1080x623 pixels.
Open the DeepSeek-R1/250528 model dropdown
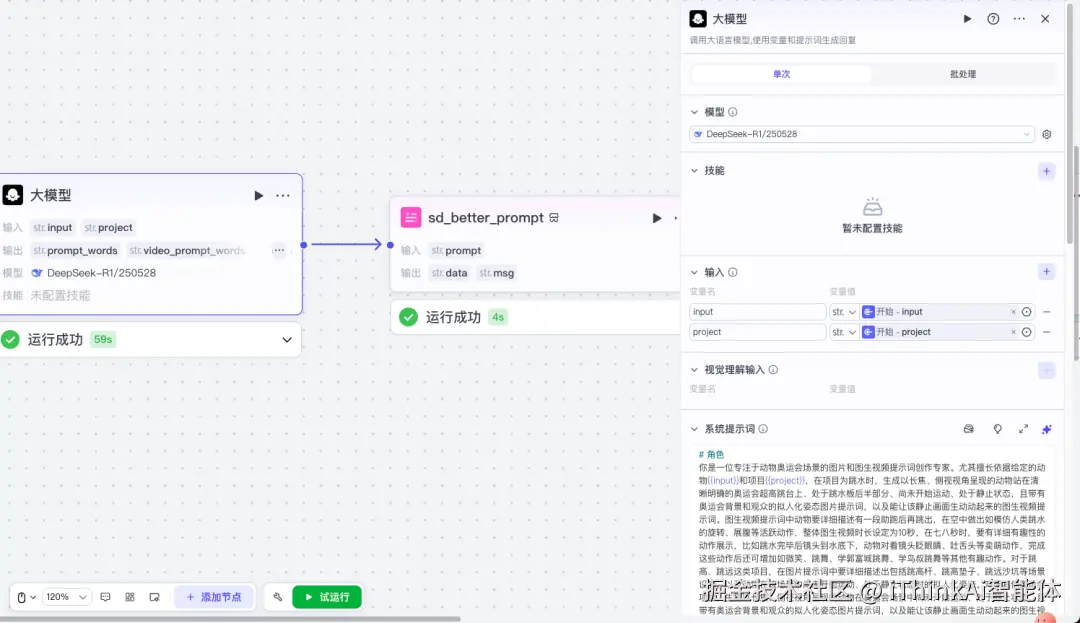coord(862,134)
